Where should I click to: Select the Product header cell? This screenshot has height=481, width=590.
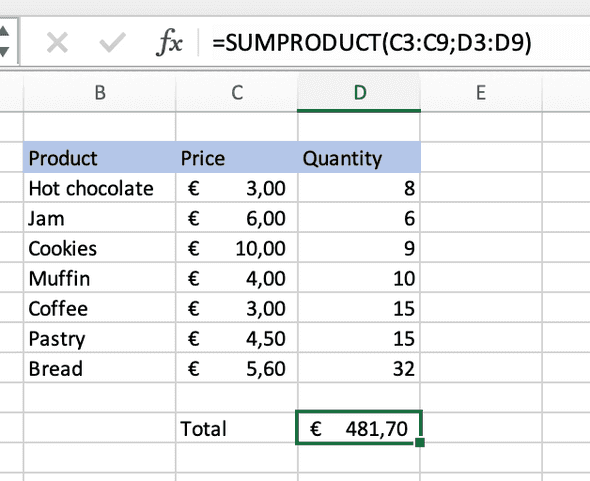tap(99, 157)
